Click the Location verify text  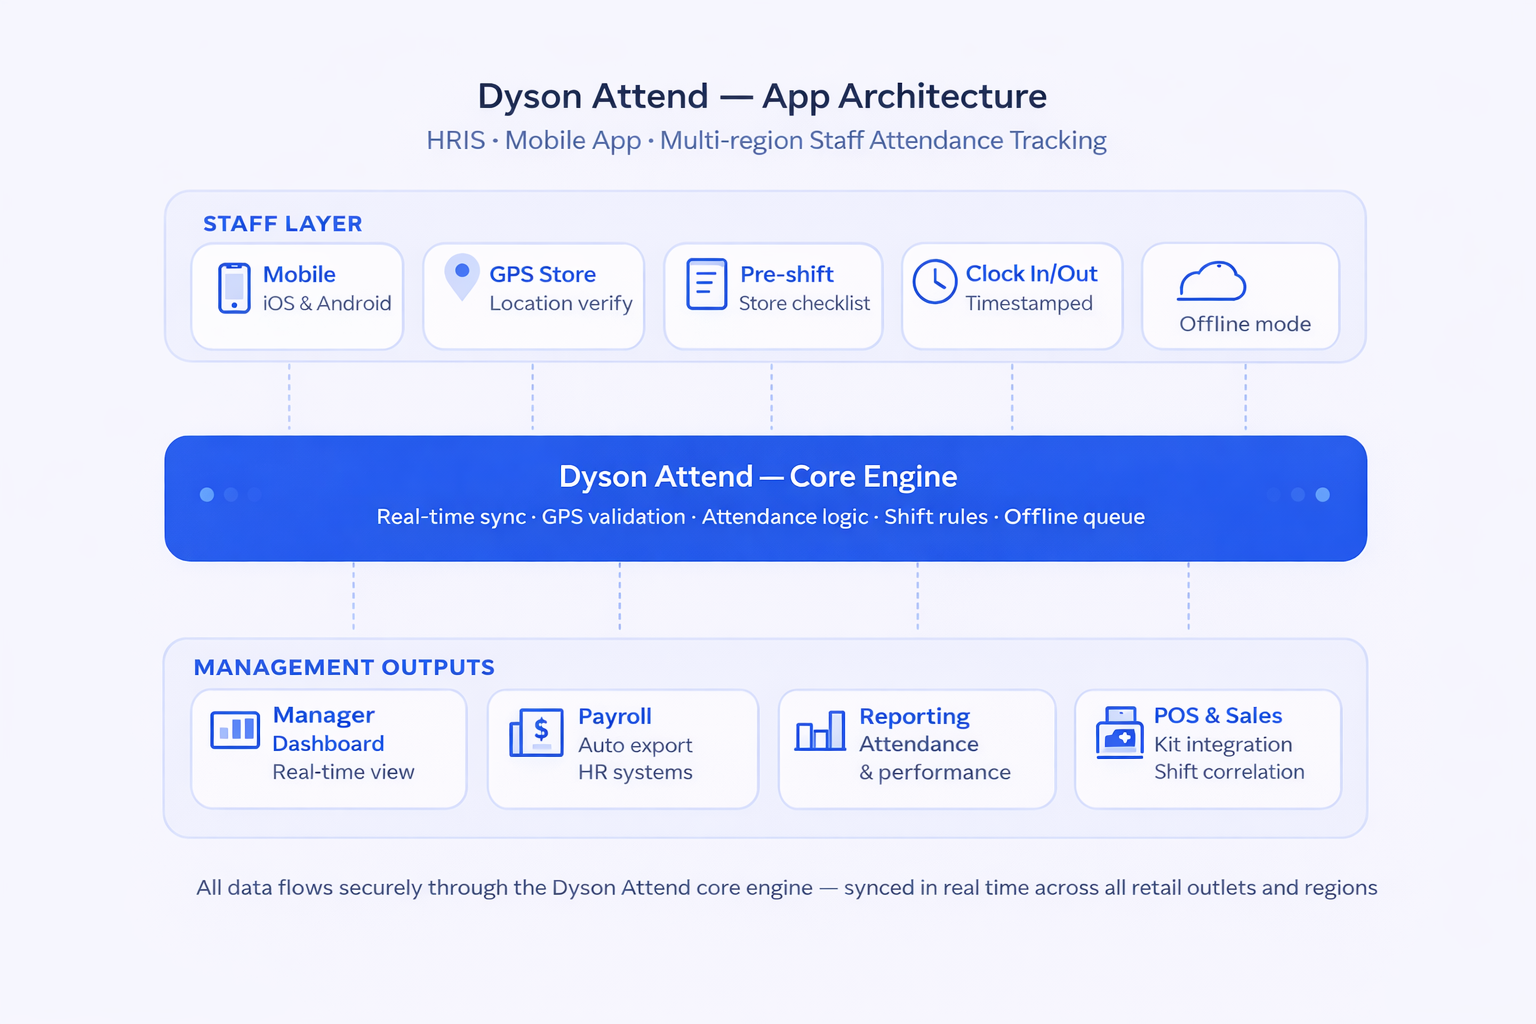pos(561,303)
